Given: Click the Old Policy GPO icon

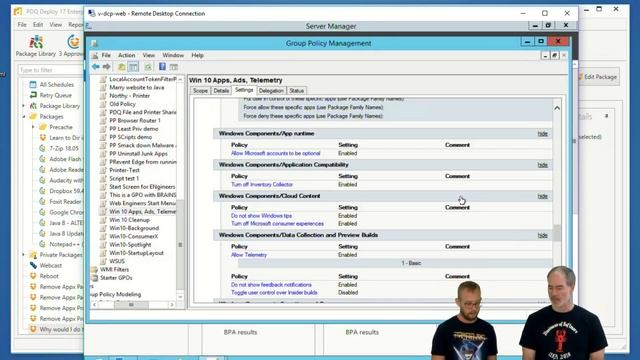Looking at the screenshot, I should [103, 104].
